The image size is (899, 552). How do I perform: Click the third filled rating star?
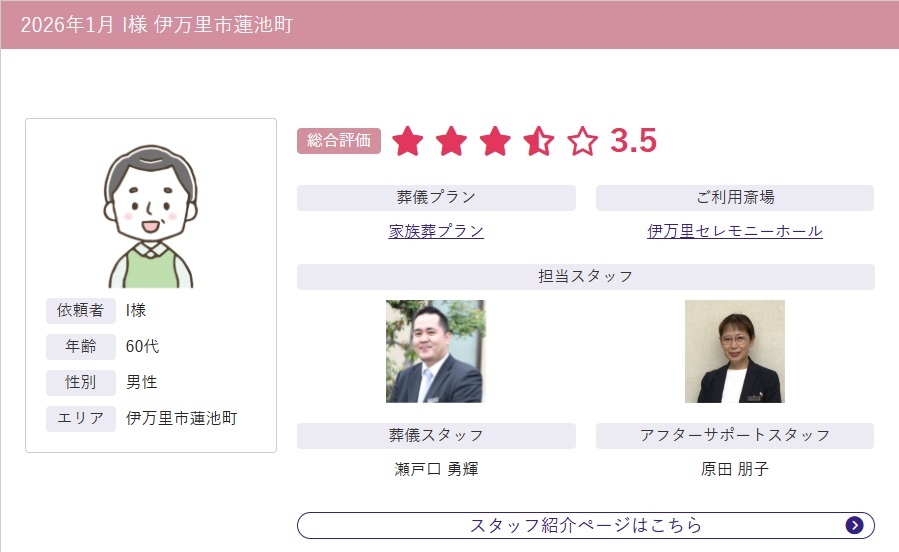click(495, 141)
